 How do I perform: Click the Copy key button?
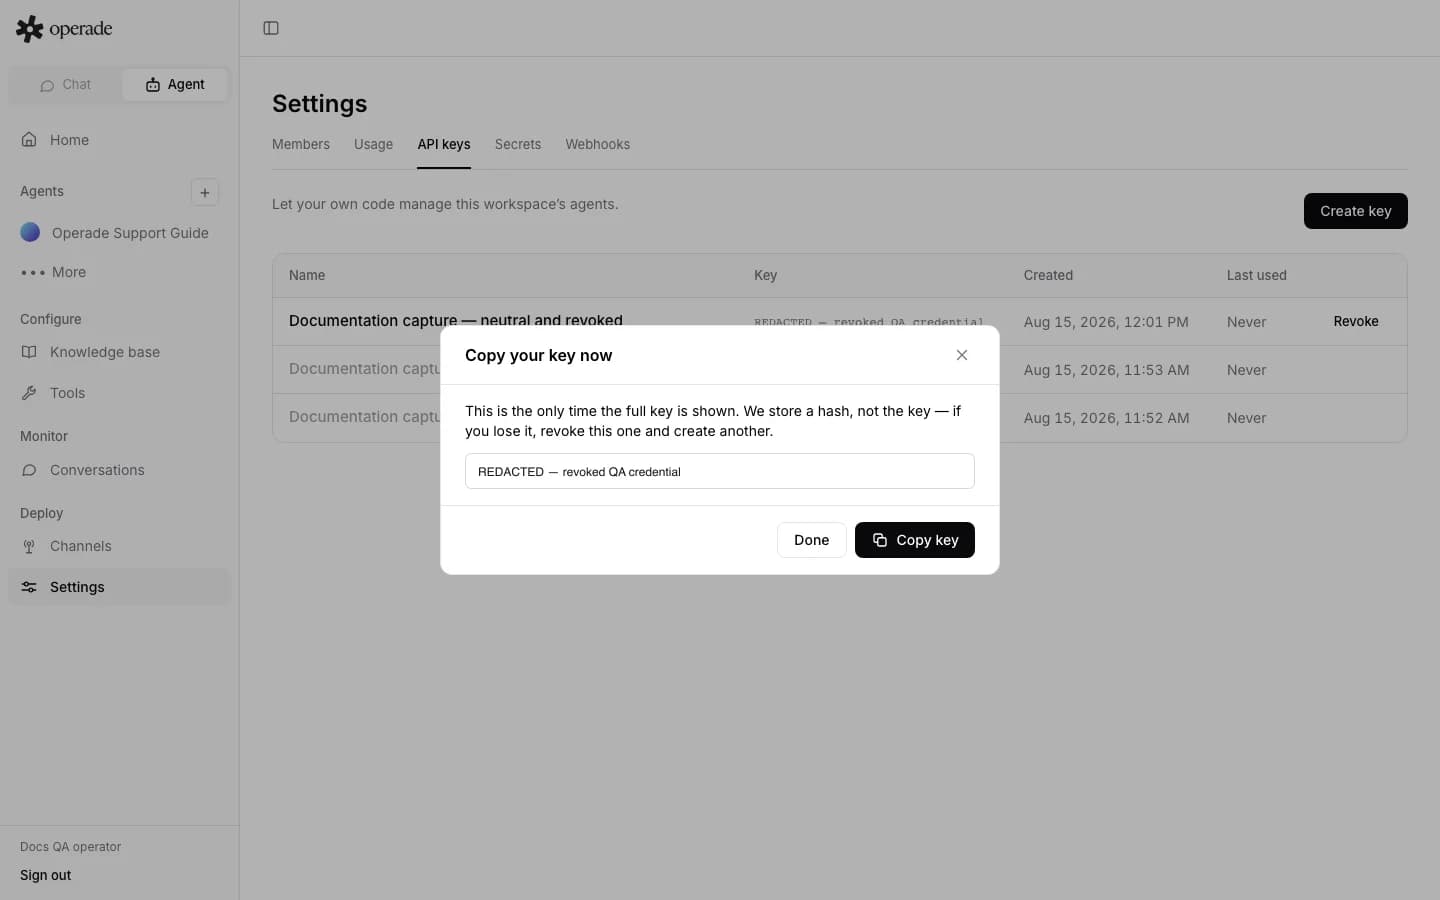(x=914, y=540)
